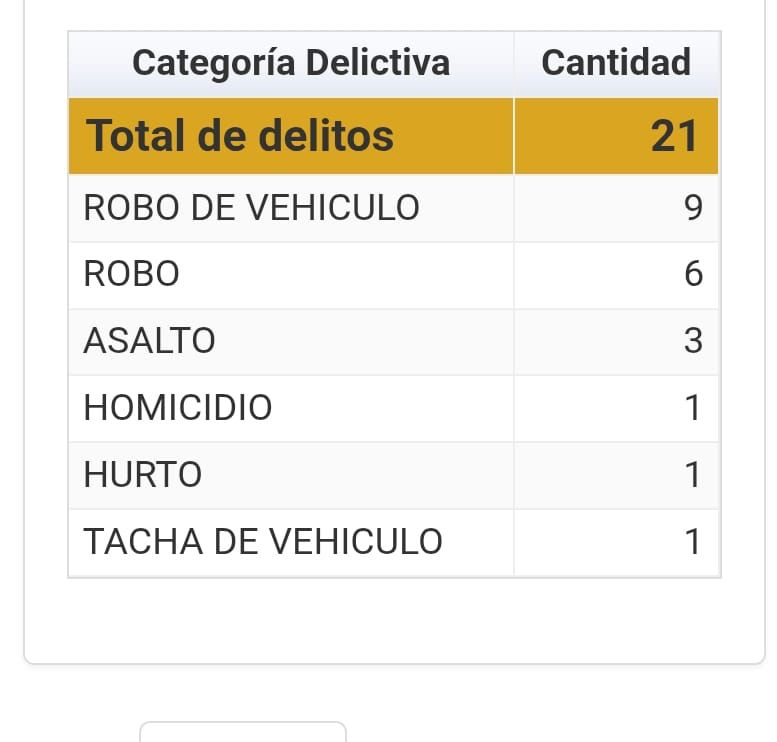
Task: Click the Categoría Delictiva column header
Action: coord(291,63)
